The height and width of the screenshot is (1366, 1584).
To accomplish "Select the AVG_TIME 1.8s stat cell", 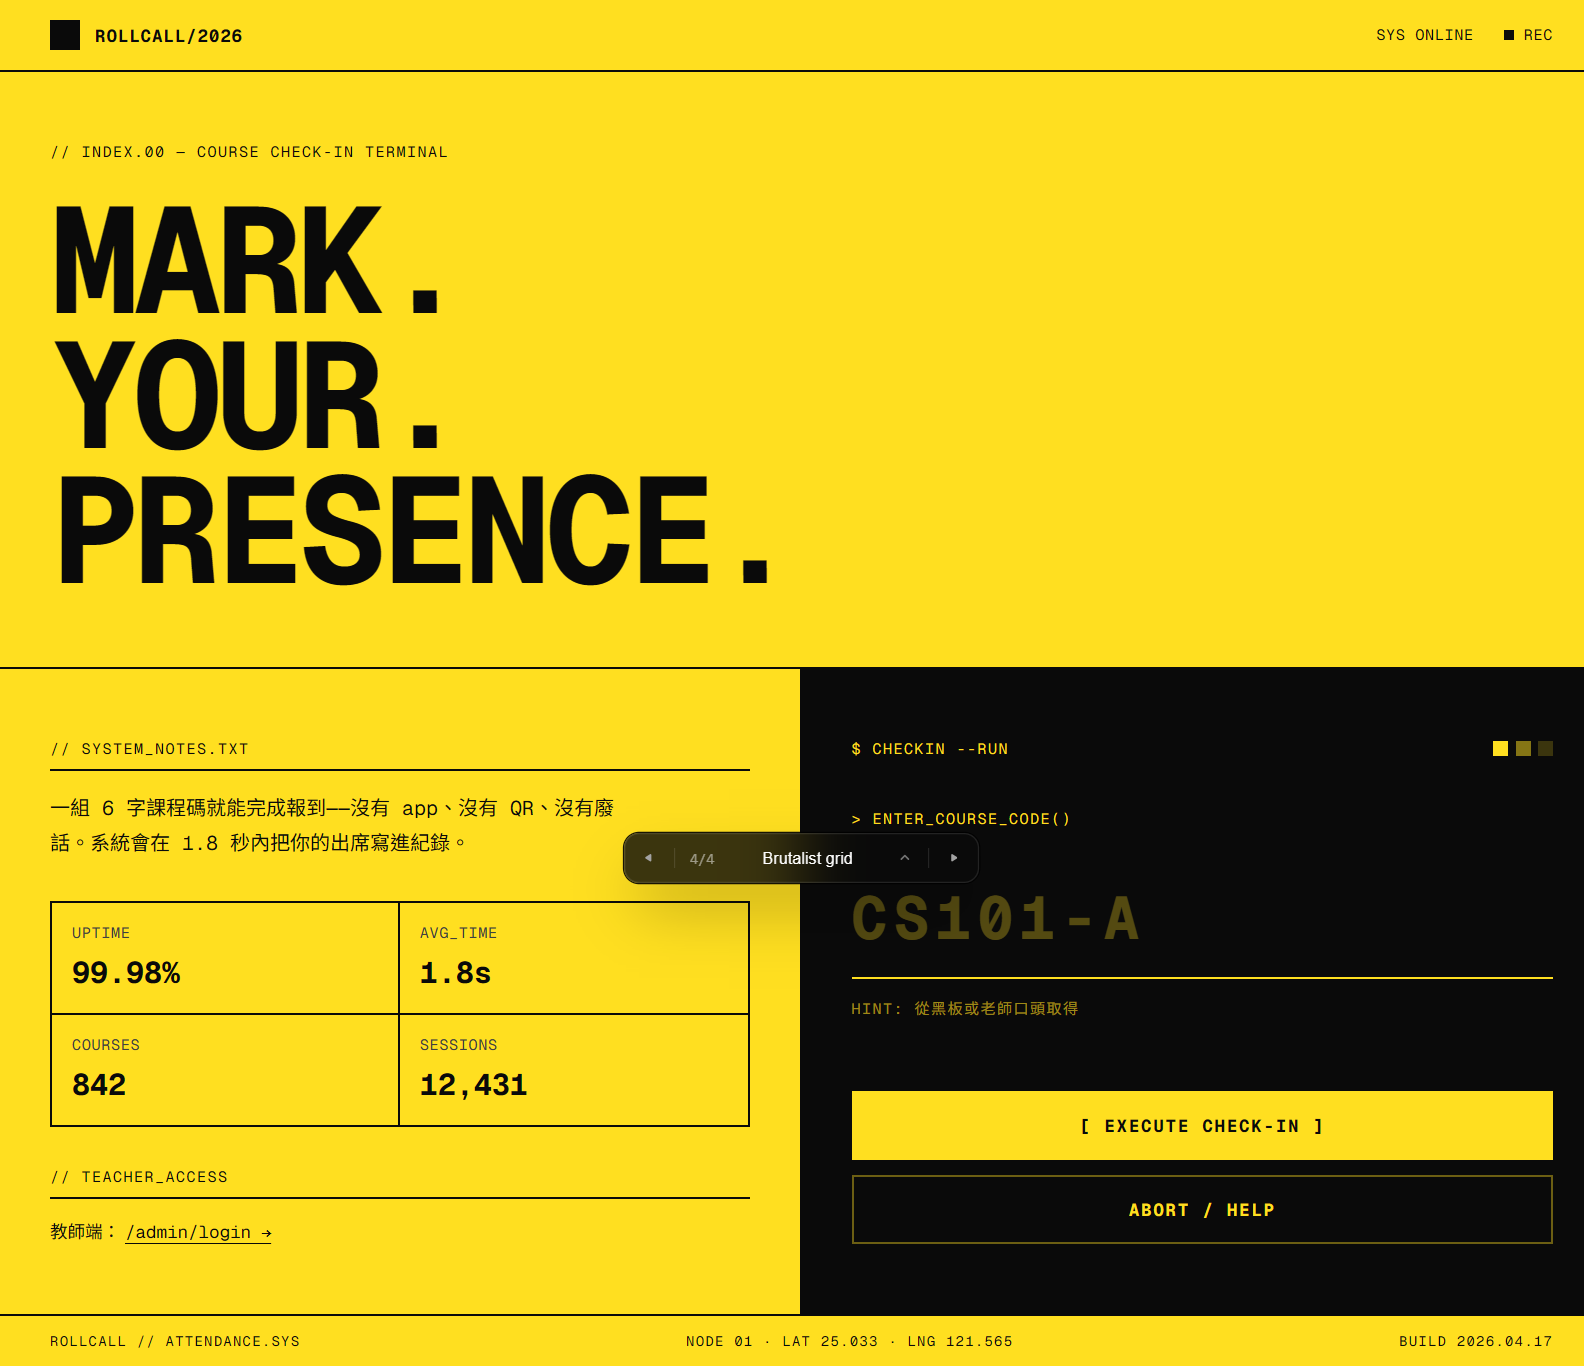I will click(x=574, y=958).
